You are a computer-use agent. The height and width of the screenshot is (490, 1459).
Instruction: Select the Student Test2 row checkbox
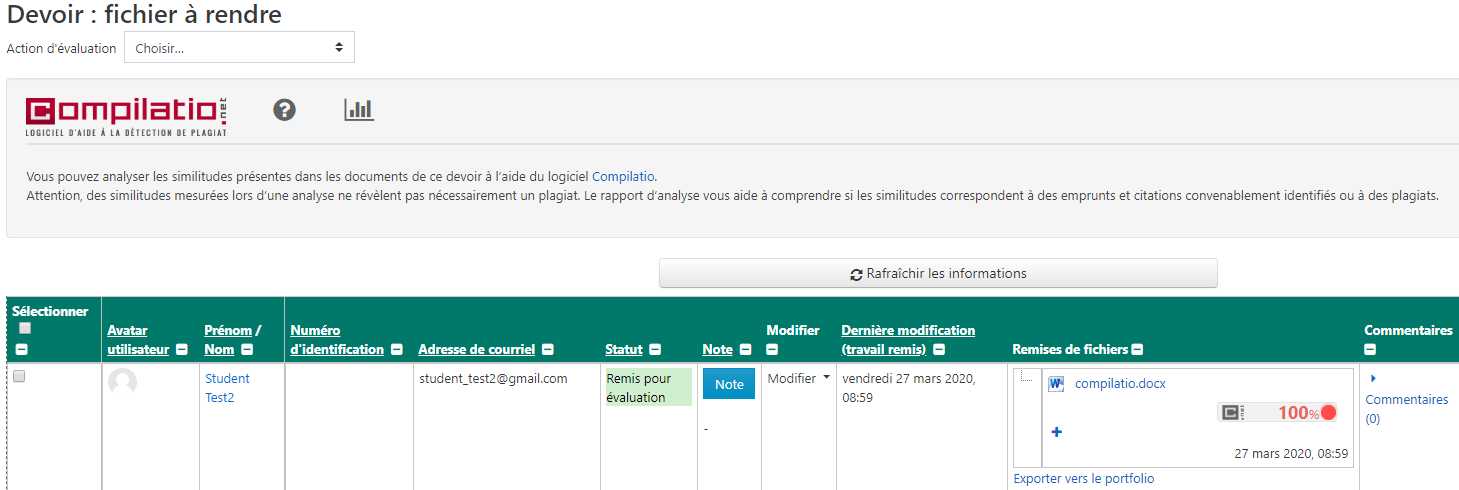coord(19,377)
